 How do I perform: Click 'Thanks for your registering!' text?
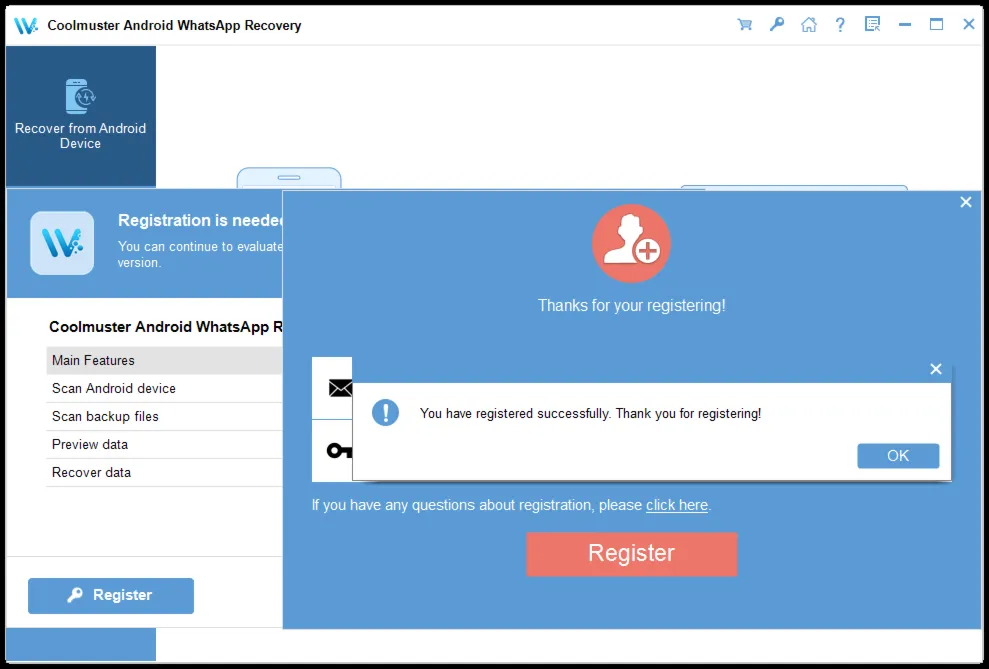click(x=631, y=306)
